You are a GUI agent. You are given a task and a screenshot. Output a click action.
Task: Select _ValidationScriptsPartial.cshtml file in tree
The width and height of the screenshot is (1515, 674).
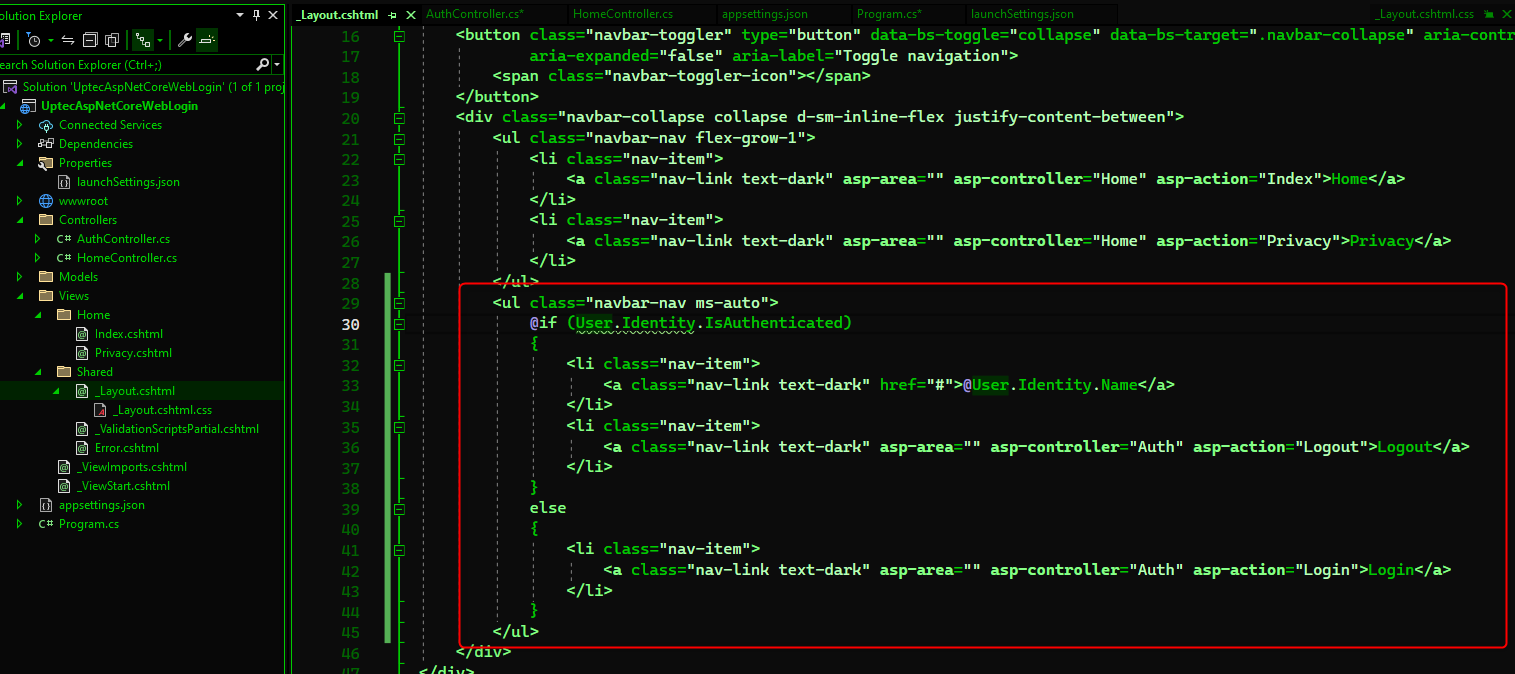click(176, 429)
